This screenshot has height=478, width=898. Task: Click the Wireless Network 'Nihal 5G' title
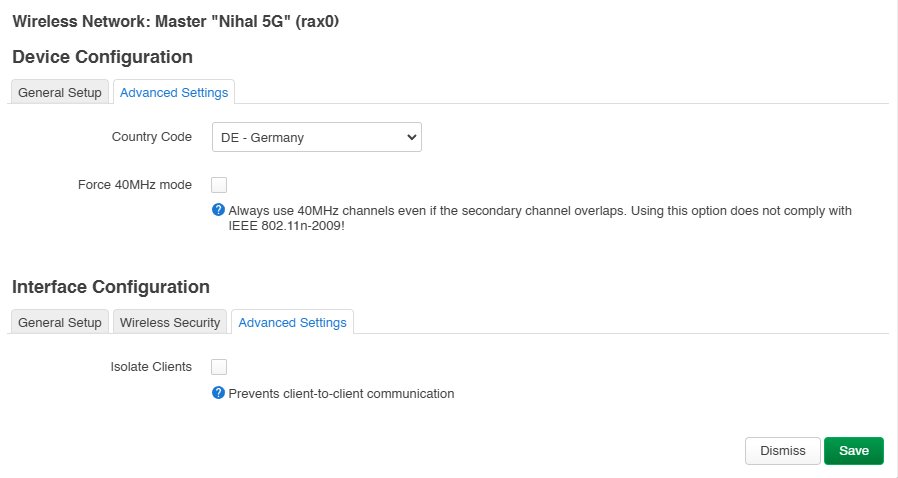176,22
